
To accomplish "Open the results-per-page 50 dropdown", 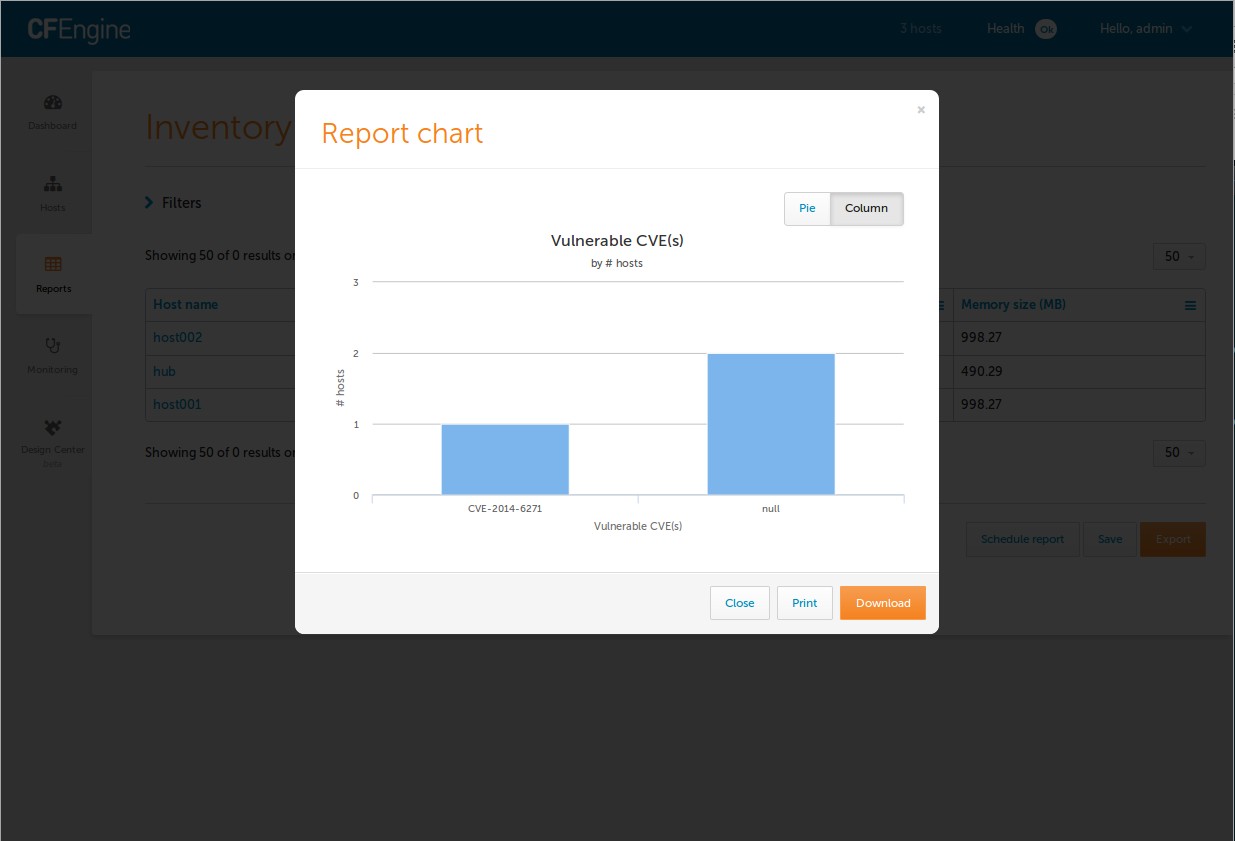I will [1178, 256].
